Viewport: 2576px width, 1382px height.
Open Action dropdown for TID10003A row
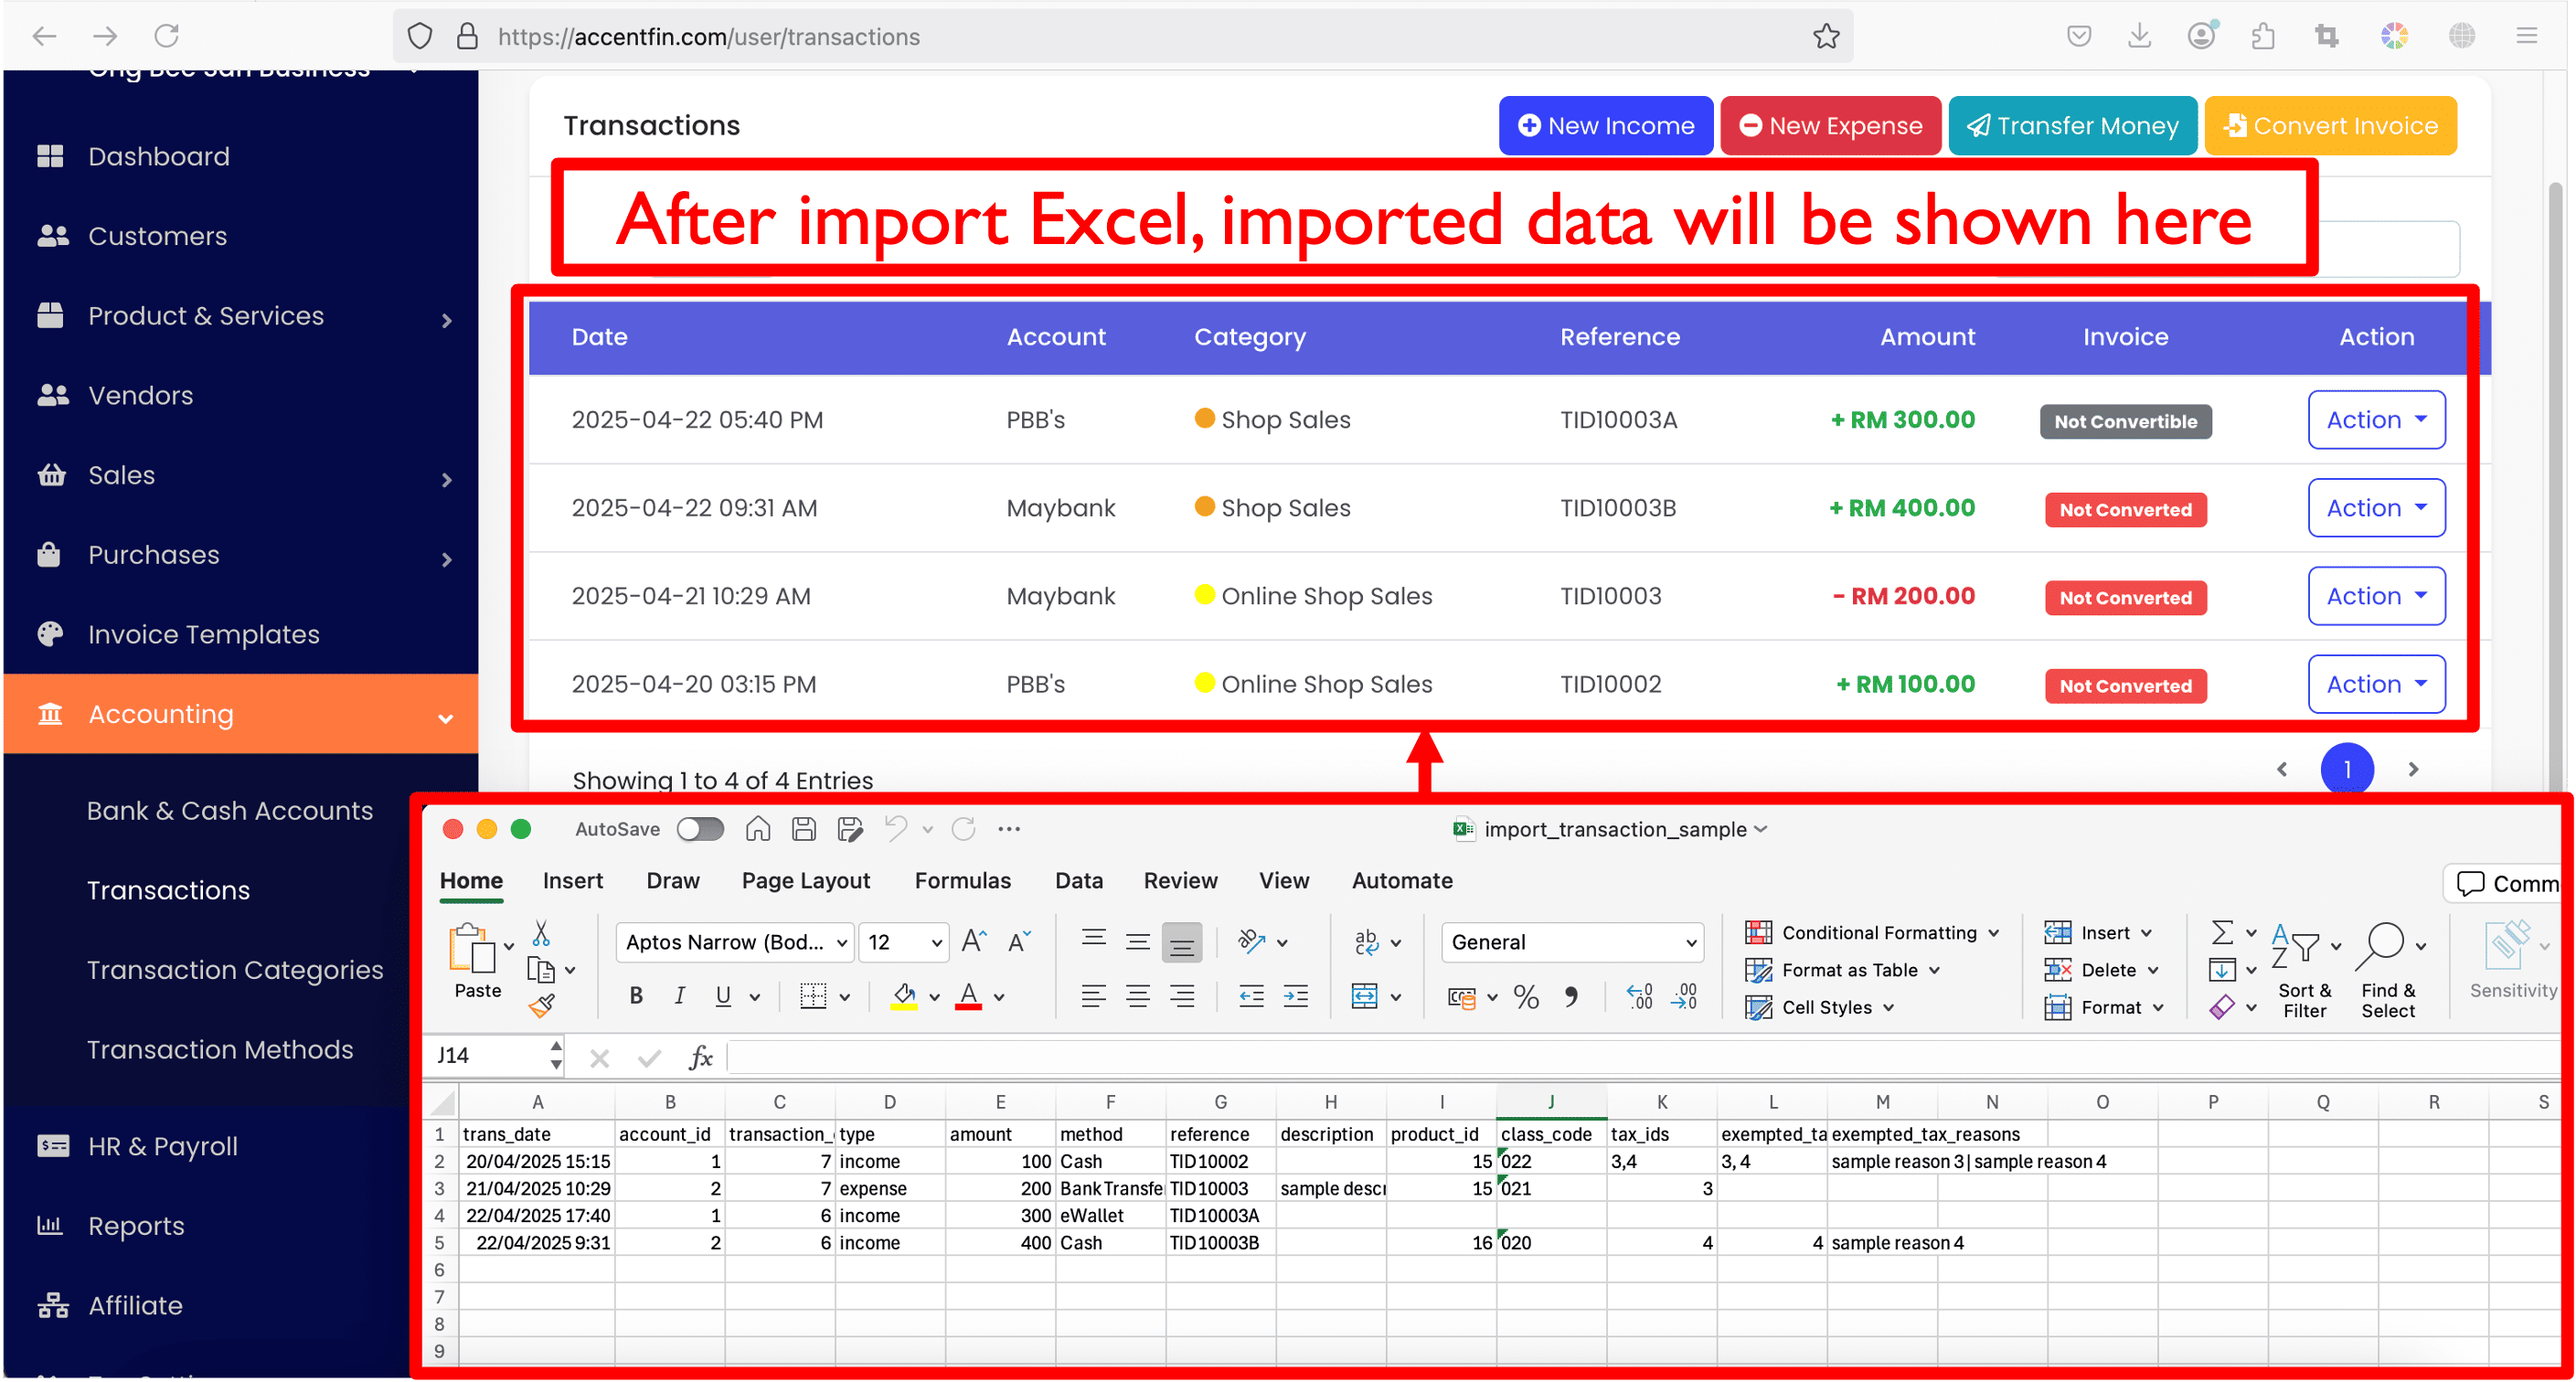coord(2376,420)
